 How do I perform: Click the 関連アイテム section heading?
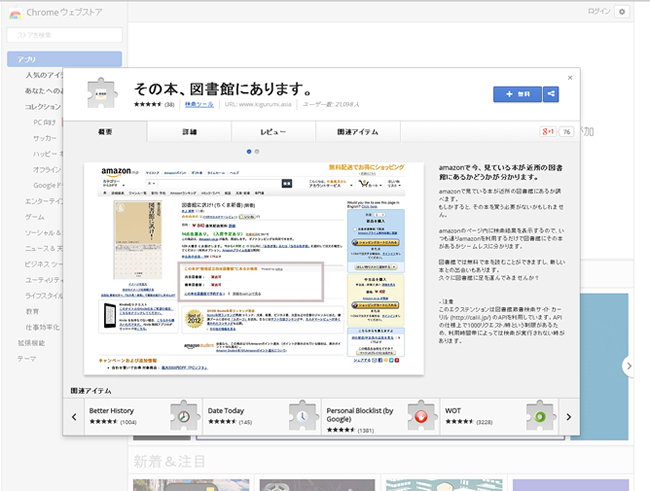pos(91,391)
